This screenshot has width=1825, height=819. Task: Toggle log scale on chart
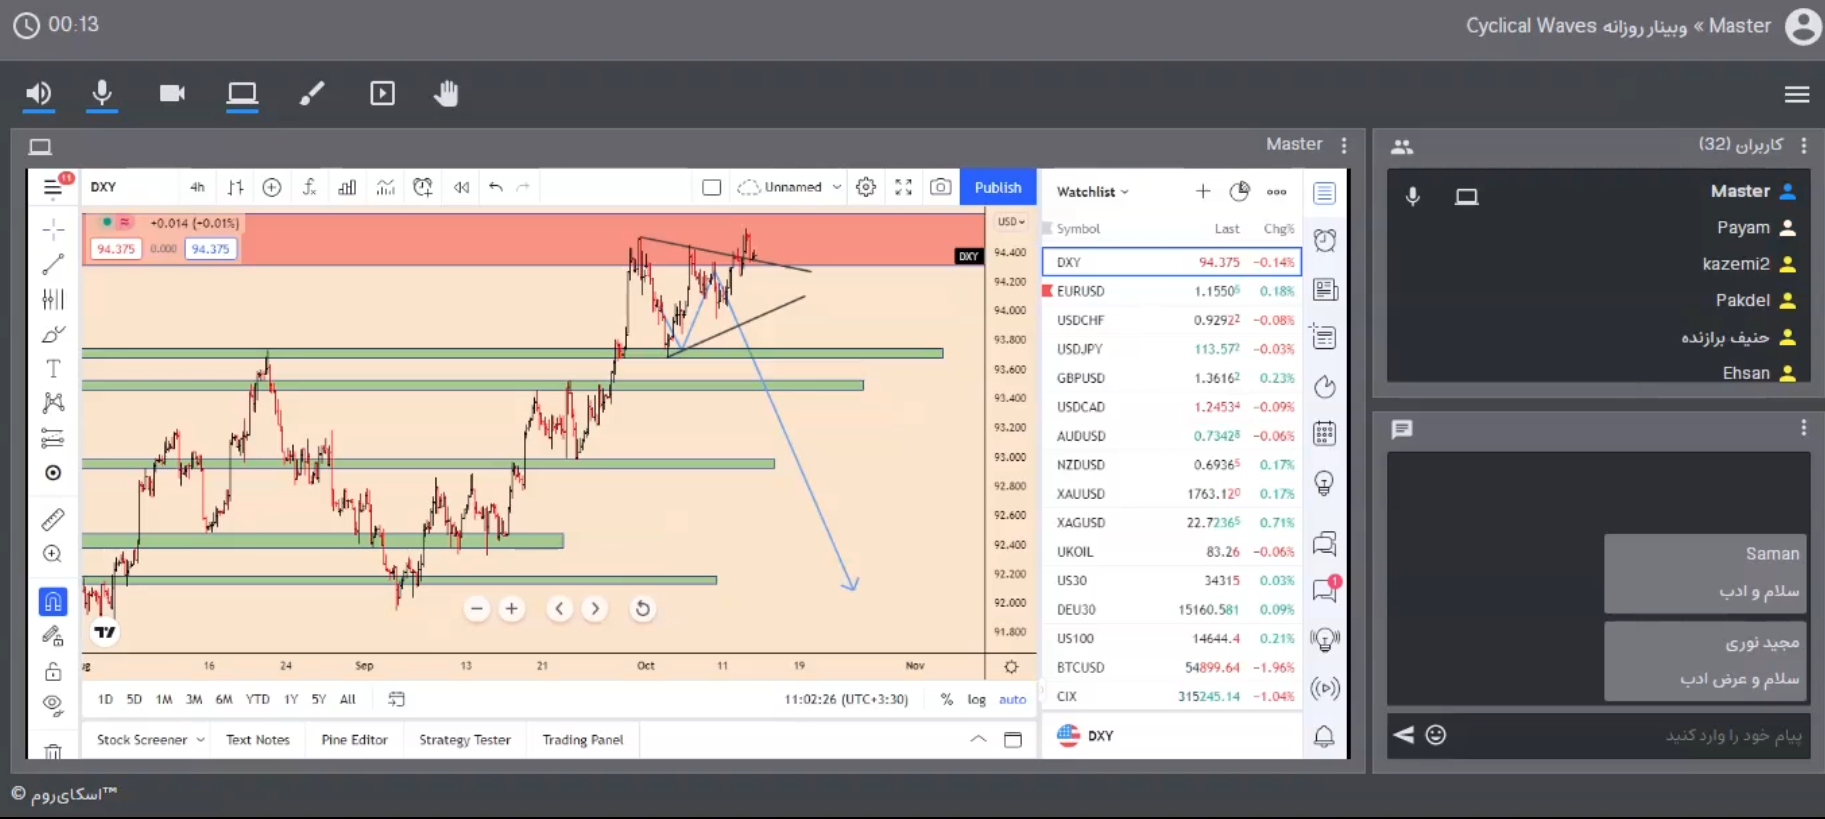(x=976, y=700)
